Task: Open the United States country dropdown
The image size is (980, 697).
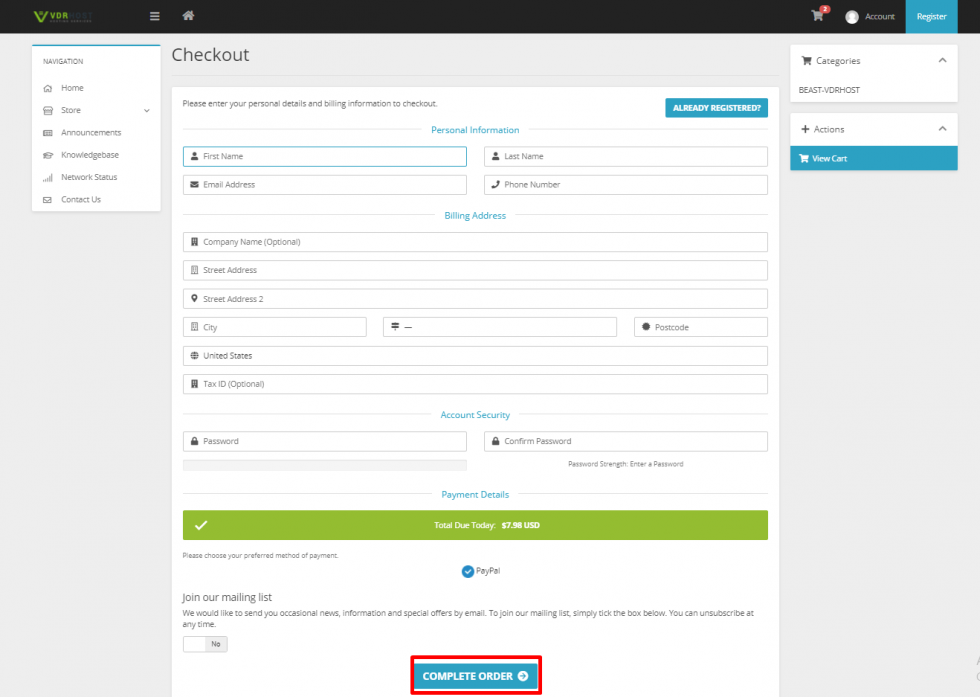Action: (x=475, y=356)
